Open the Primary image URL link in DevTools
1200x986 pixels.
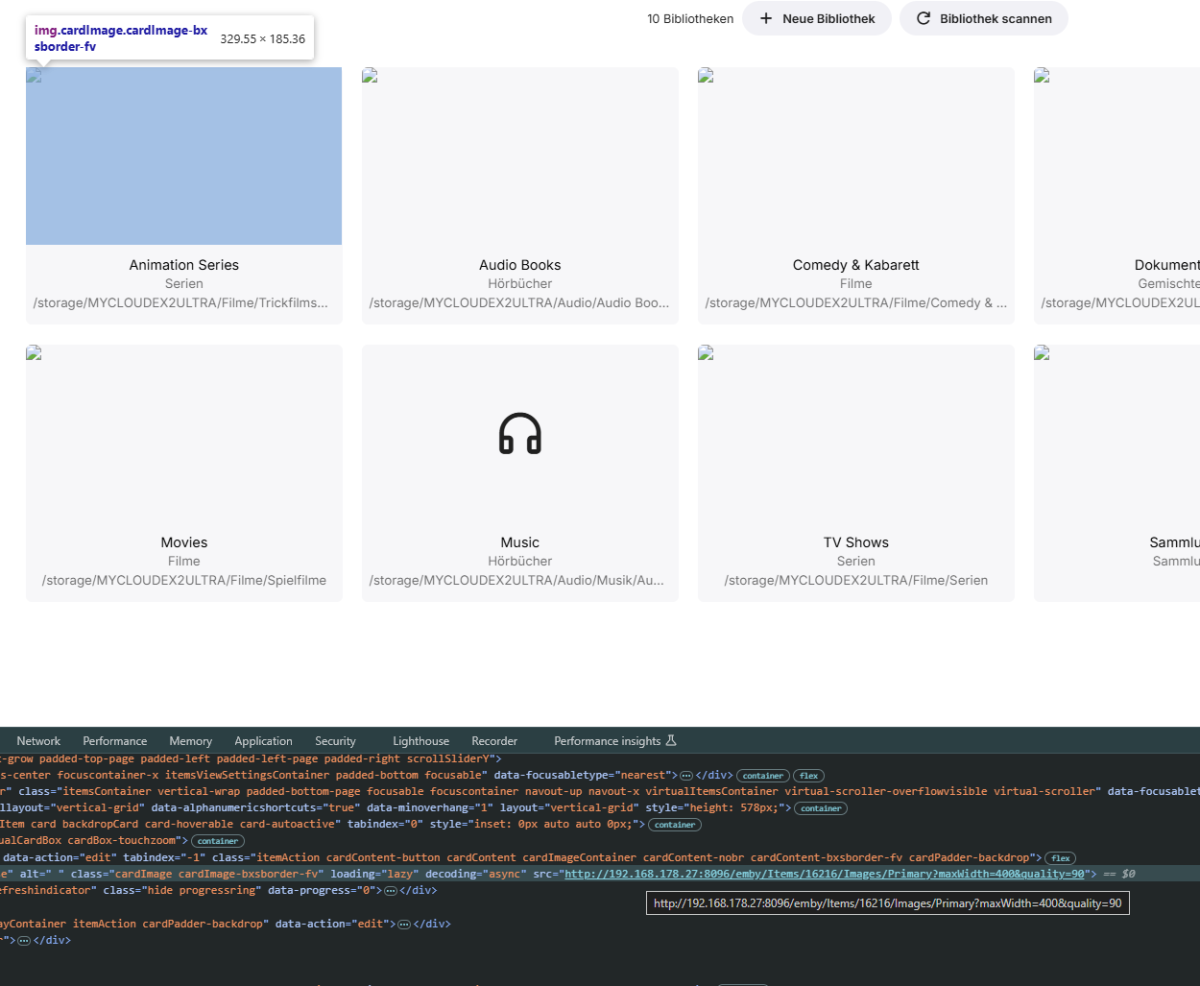[x=820, y=873]
